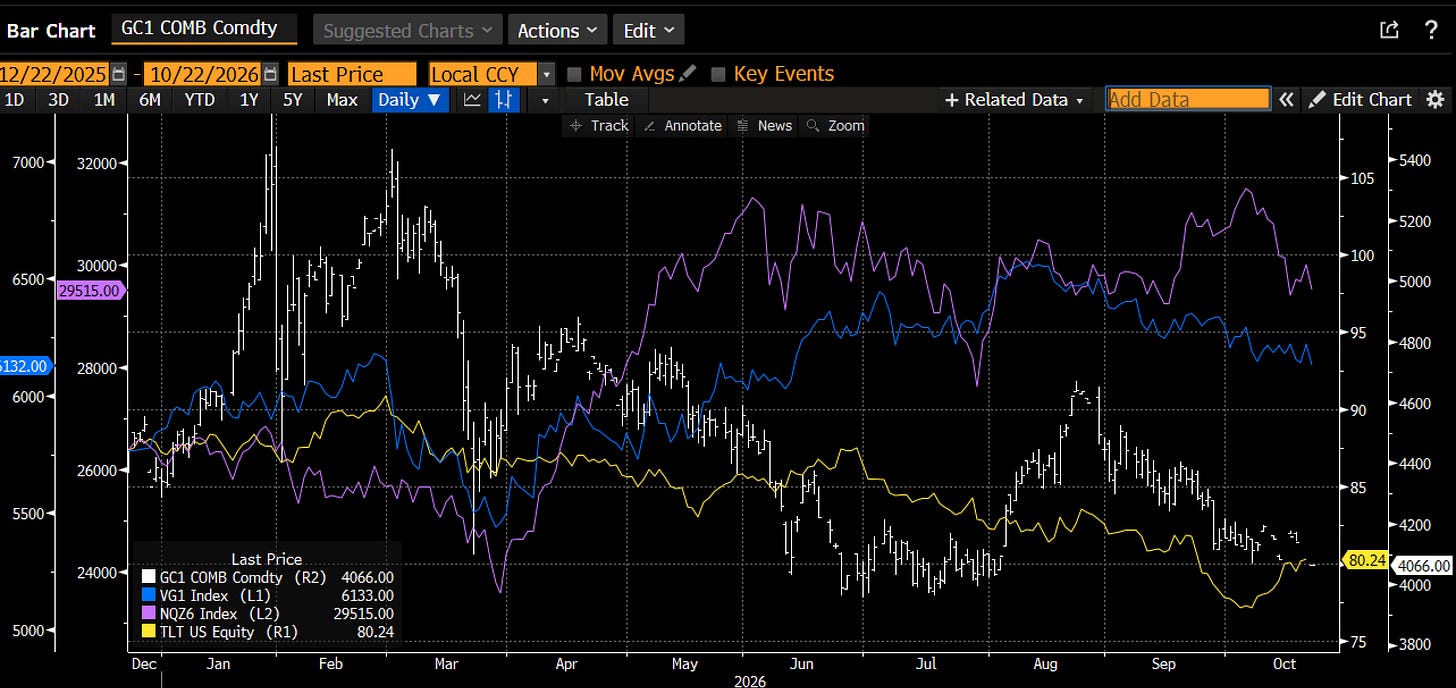
Task: Open the Daily periodicity dropdown
Action: click(x=410, y=99)
